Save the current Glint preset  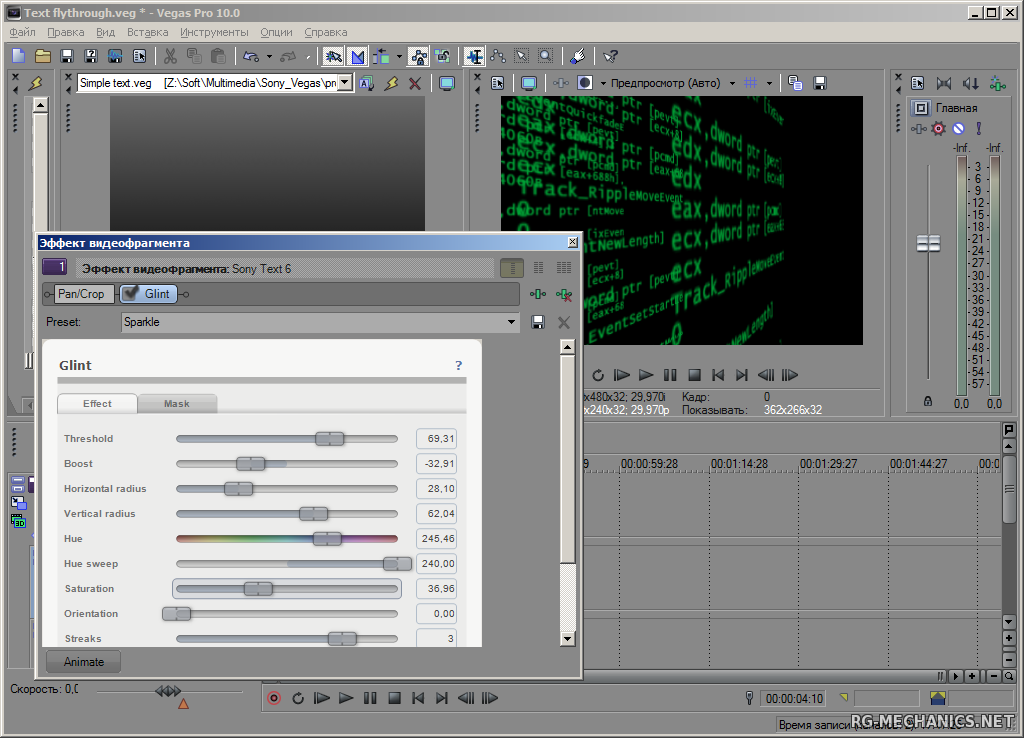[x=538, y=322]
